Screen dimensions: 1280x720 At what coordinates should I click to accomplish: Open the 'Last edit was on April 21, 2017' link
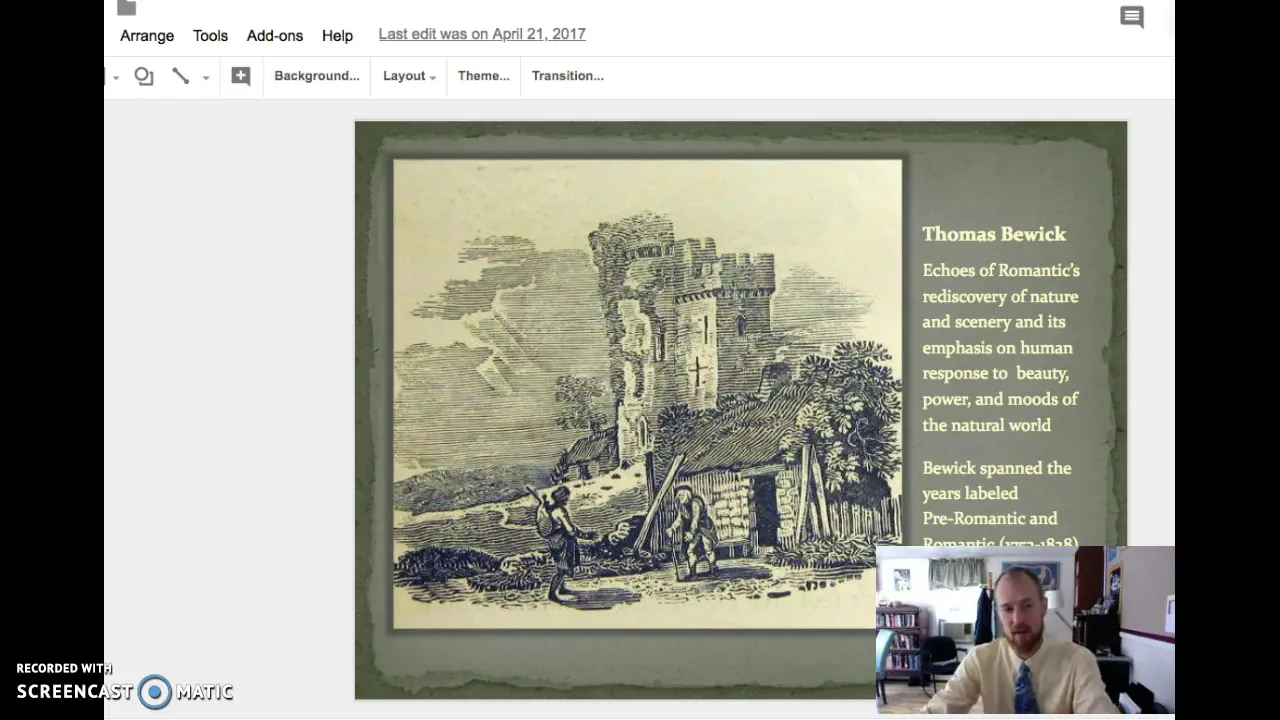point(482,34)
